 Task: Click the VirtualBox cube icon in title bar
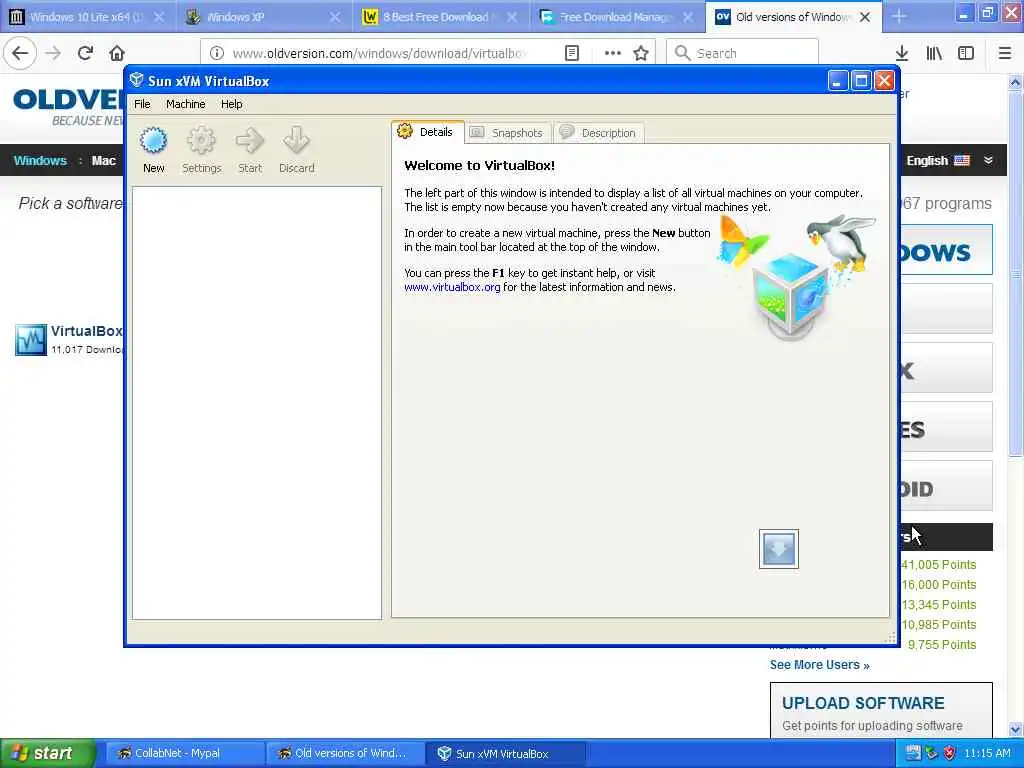136,80
